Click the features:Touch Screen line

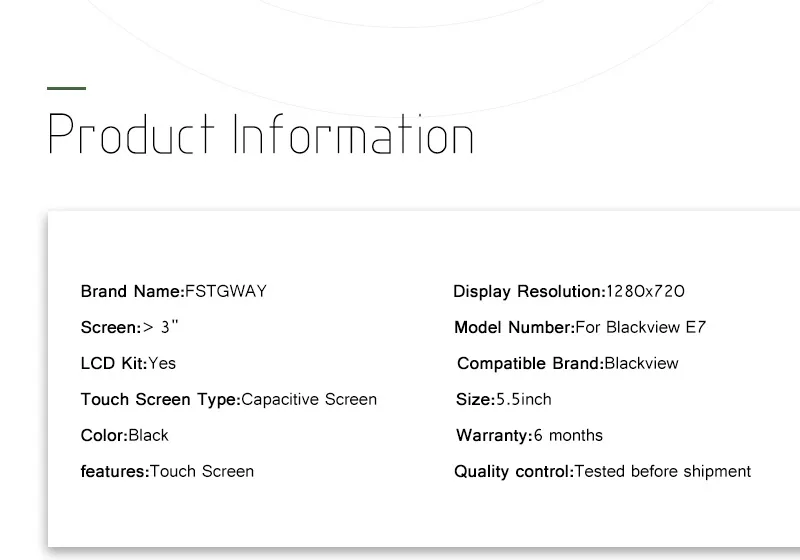point(167,471)
